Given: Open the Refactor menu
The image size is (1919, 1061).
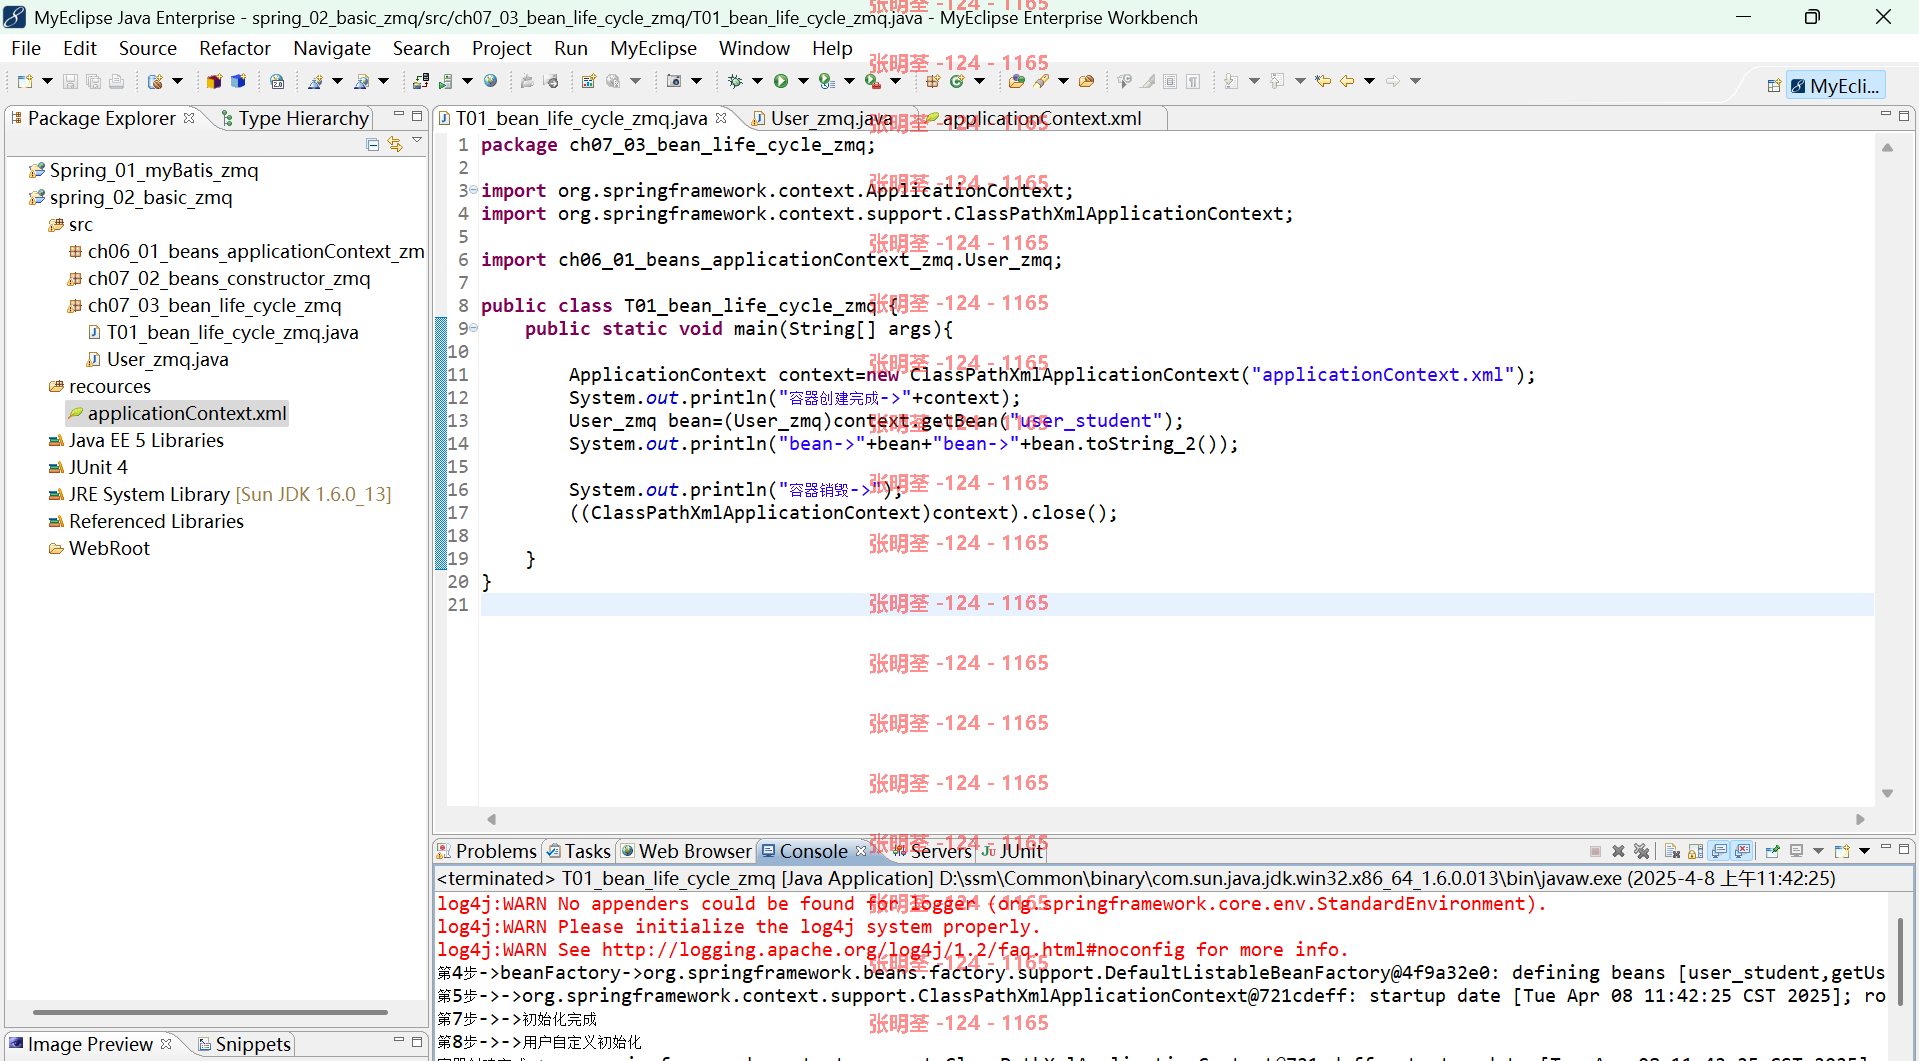Looking at the screenshot, I should coord(235,48).
